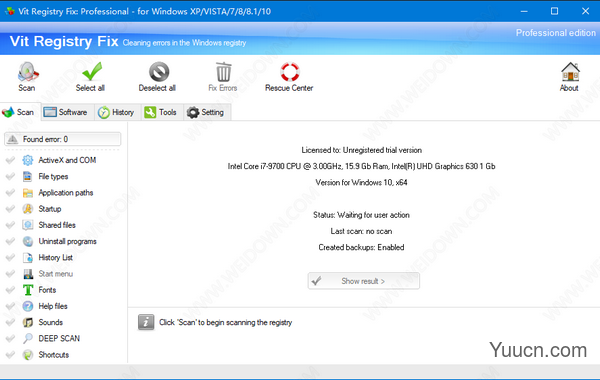Screen dimensions: 600x380
Task: Click the Show result button
Action: 364,281
